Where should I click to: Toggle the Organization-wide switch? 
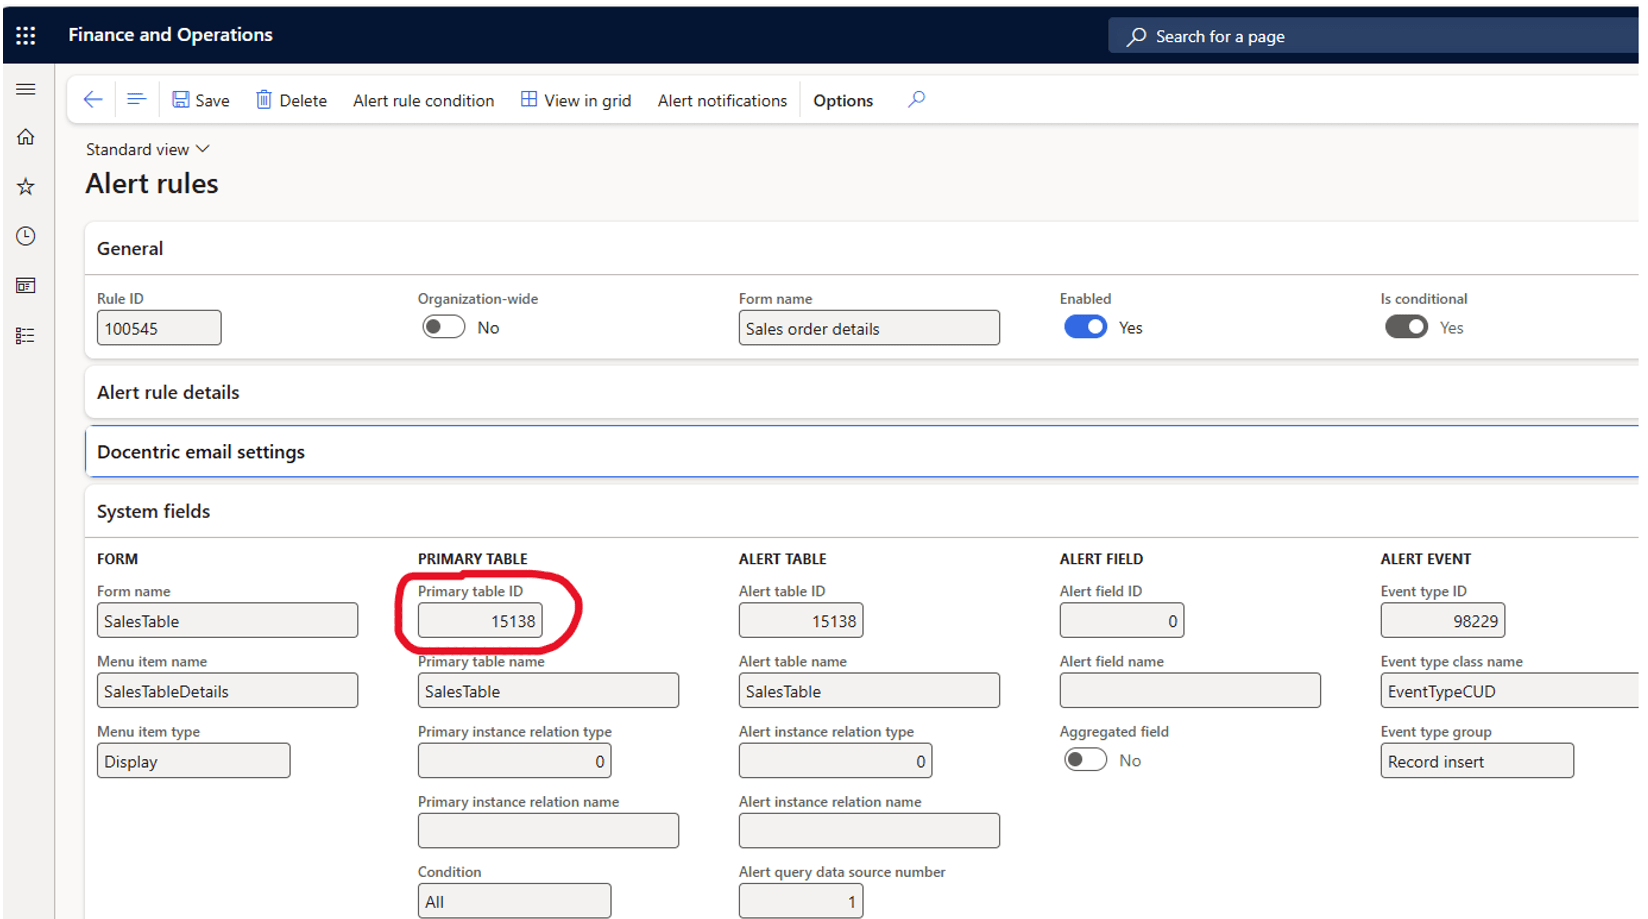443,328
